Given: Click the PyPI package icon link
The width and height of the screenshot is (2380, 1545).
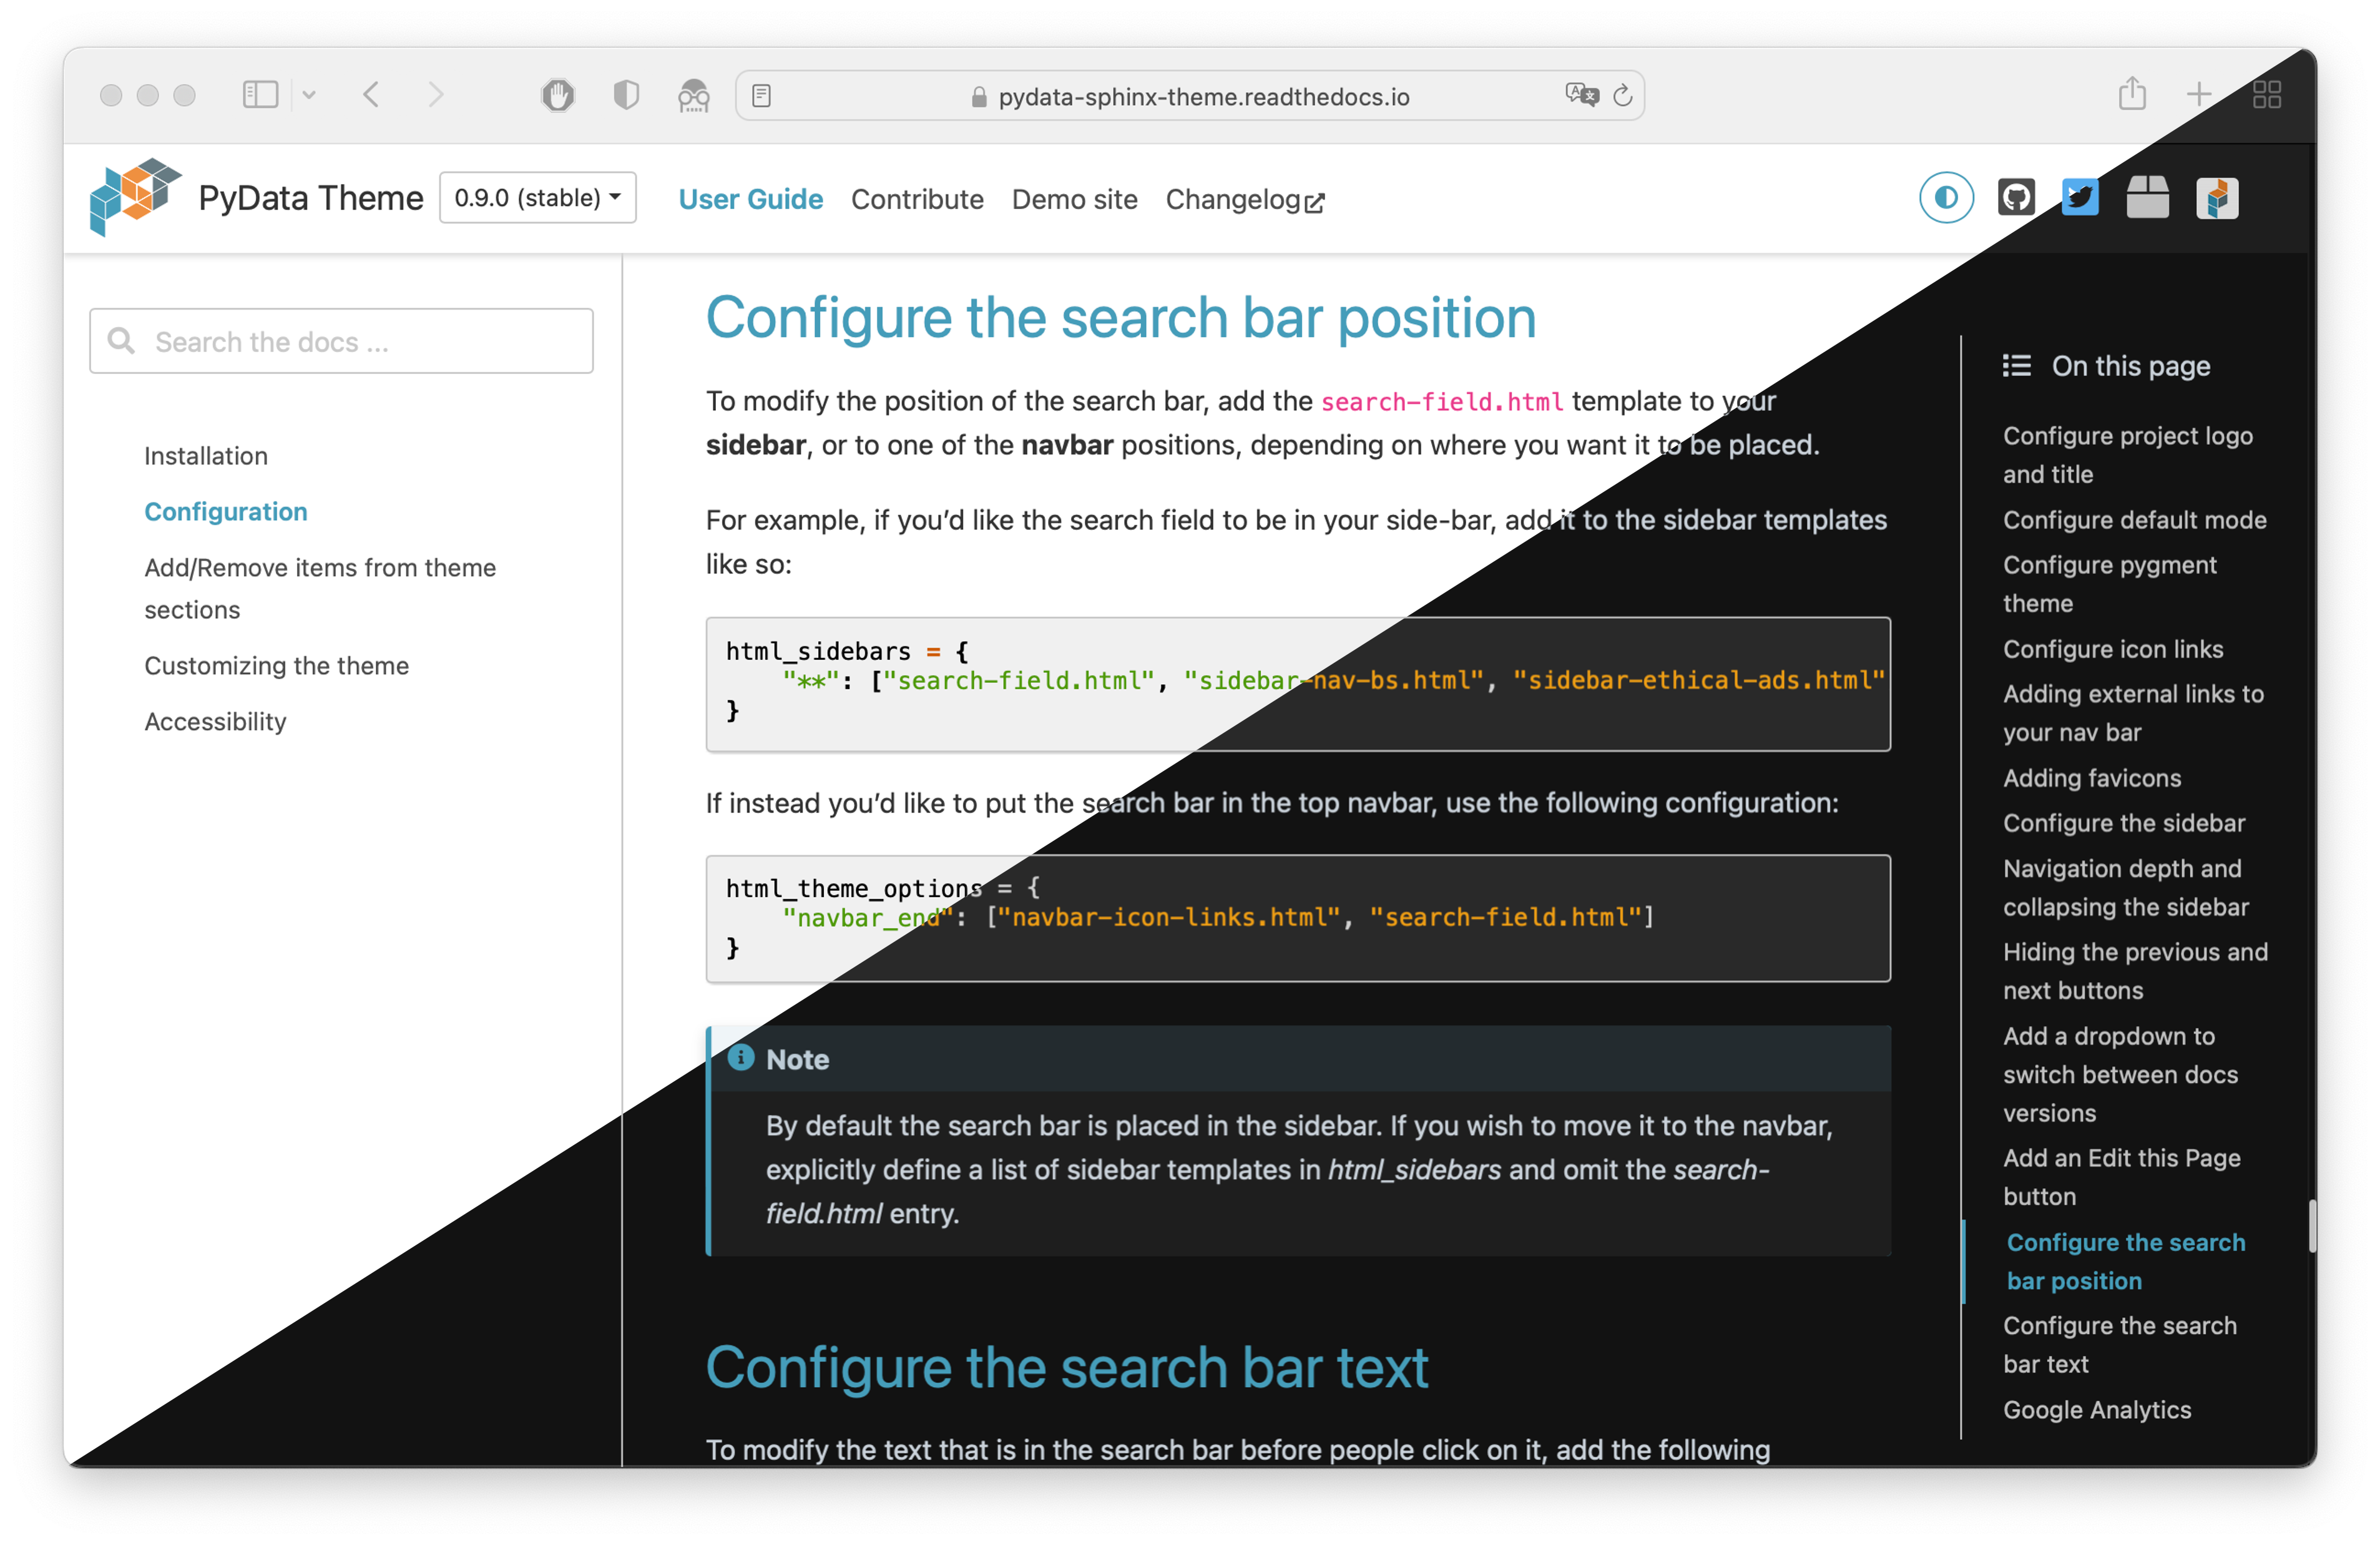Looking at the screenshot, I should [x=2146, y=197].
